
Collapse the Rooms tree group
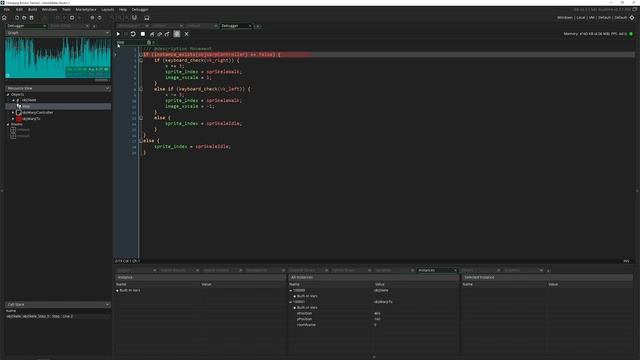8,124
